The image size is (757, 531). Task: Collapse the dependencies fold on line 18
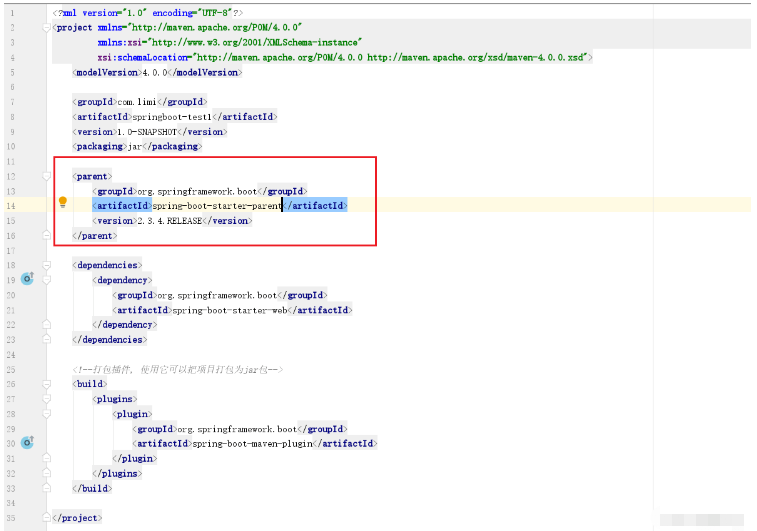(x=46, y=266)
